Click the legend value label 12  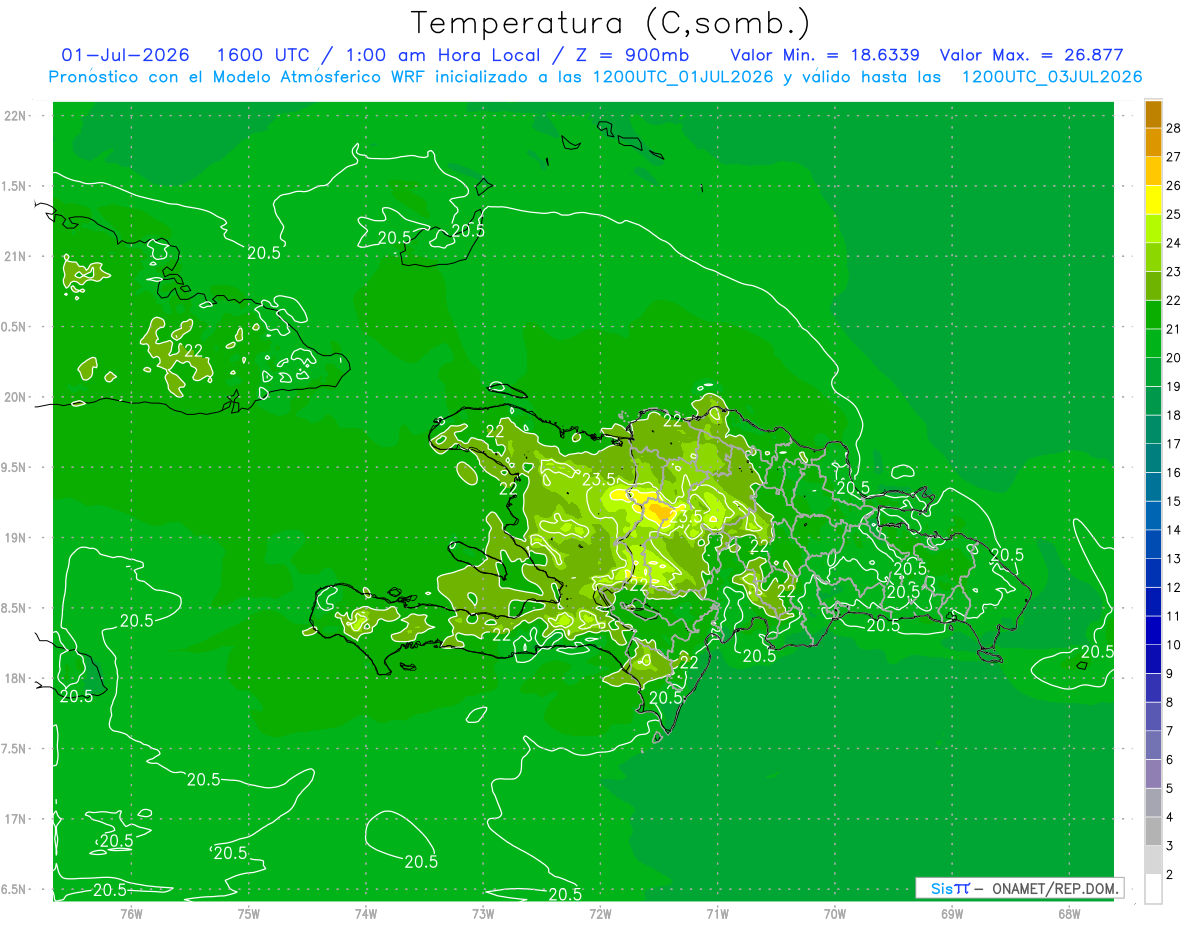[1174, 587]
